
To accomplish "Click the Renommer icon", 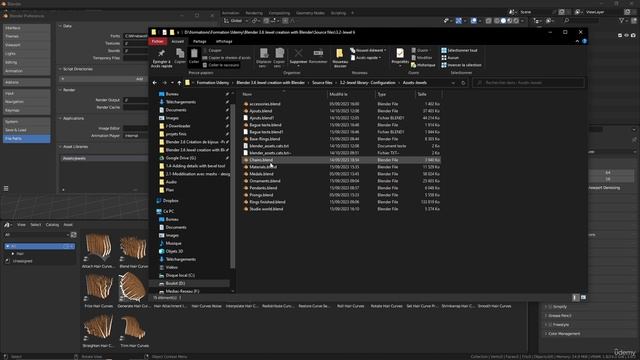I will 318,53.
